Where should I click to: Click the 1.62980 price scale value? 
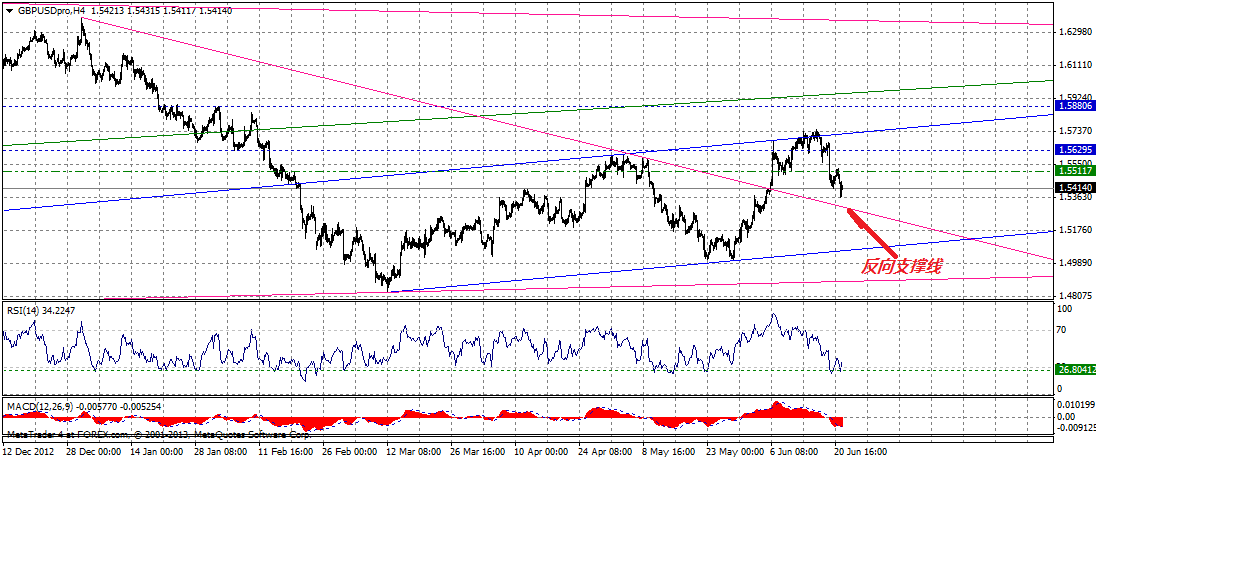1075,32
